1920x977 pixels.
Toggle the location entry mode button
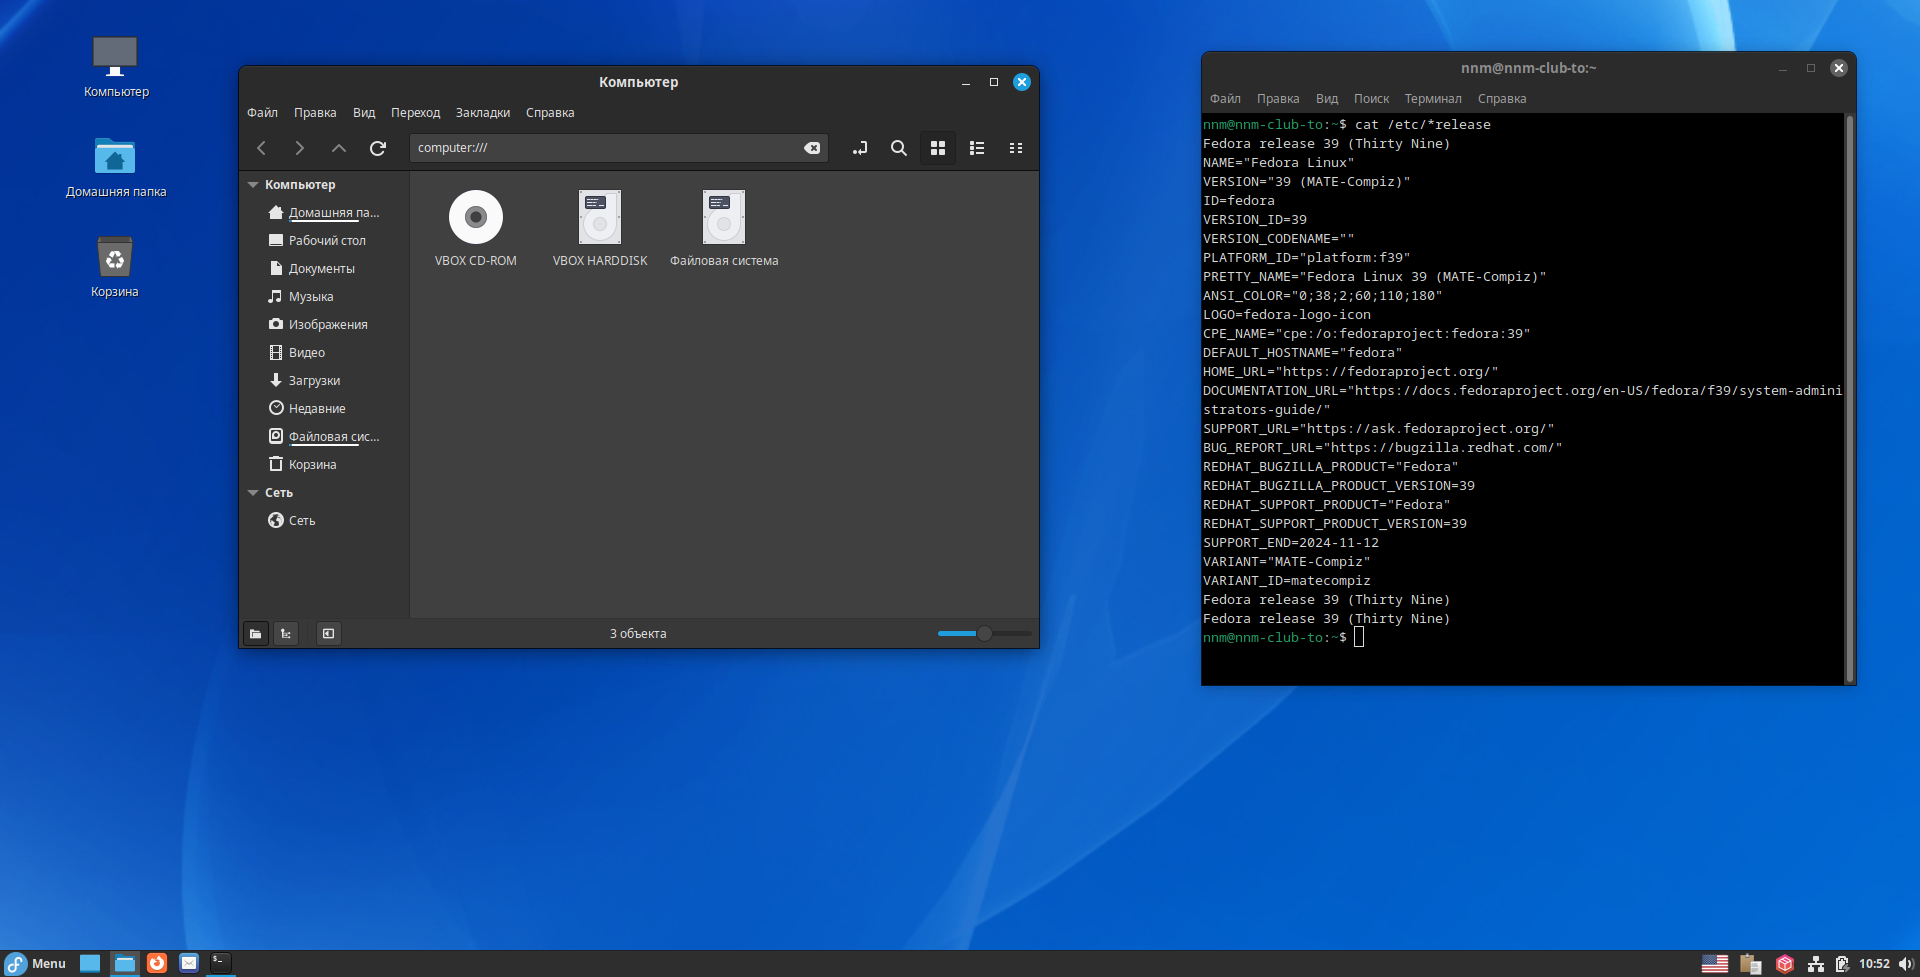(x=859, y=148)
